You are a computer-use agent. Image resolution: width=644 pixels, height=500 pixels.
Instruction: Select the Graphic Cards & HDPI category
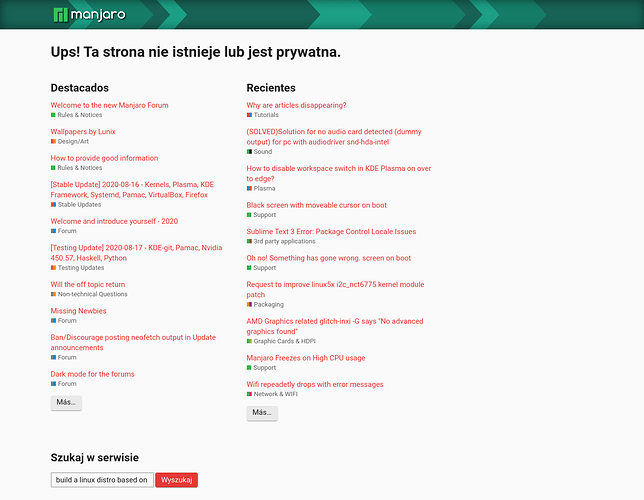(281, 341)
